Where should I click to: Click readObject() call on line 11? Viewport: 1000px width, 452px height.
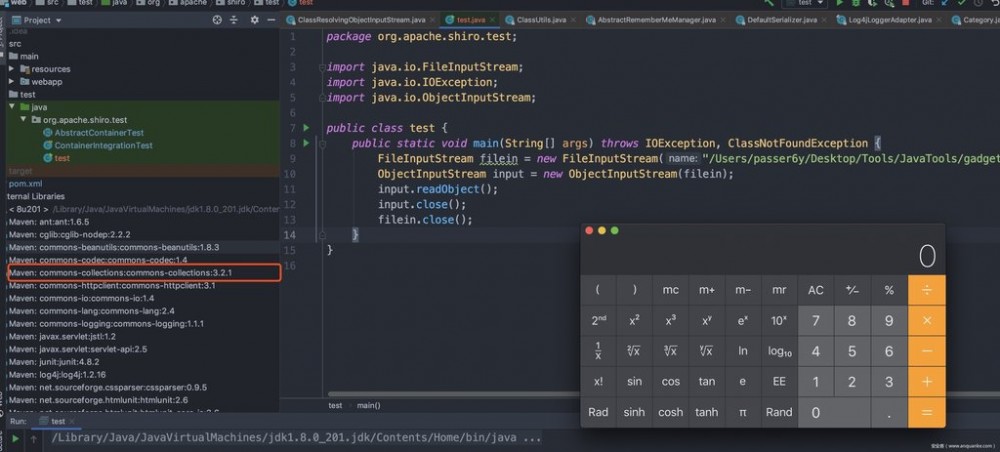point(457,189)
